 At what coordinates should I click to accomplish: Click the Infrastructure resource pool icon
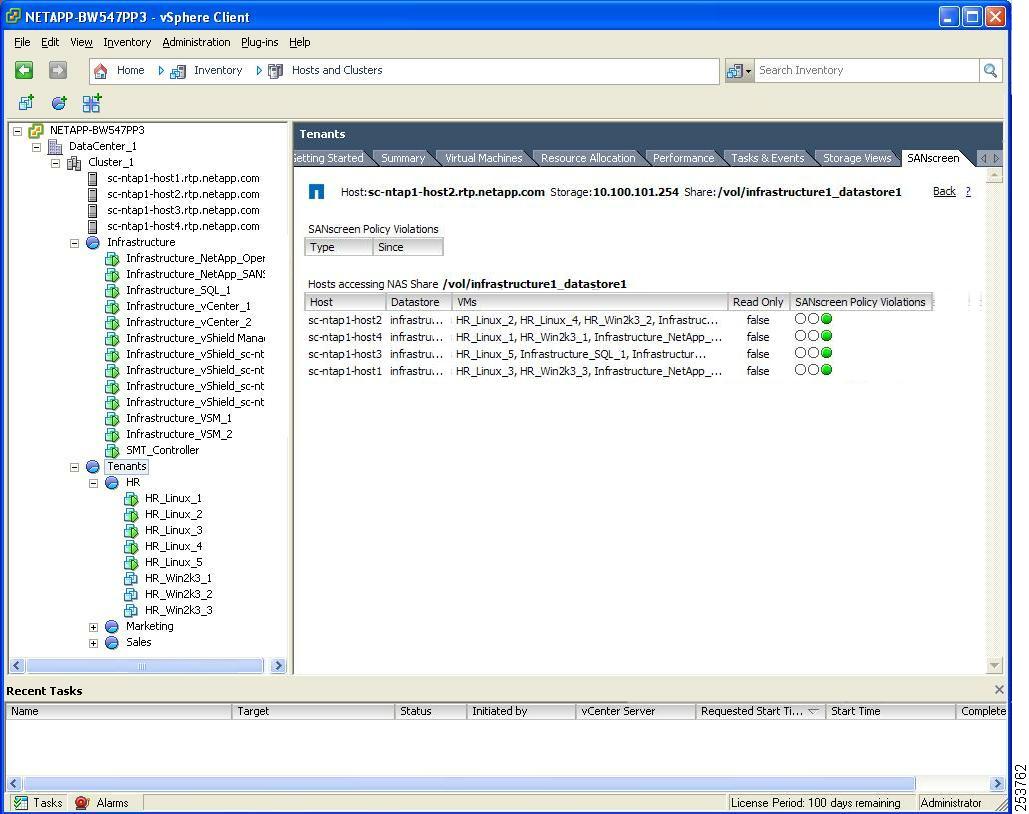click(x=93, y=242)
